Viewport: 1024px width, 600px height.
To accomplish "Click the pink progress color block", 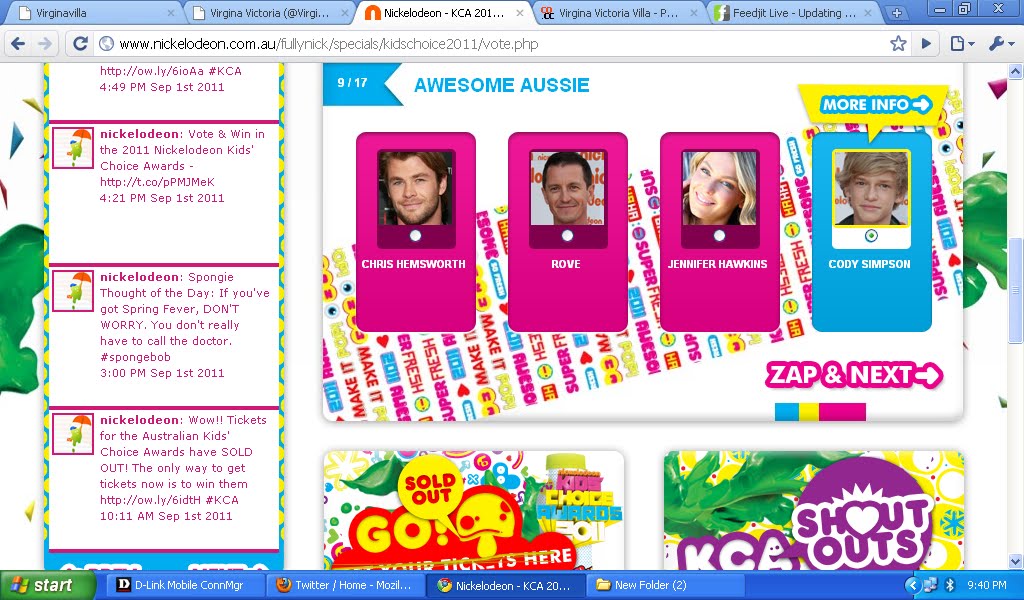I will pyautogui.click(x=842, y=412).
